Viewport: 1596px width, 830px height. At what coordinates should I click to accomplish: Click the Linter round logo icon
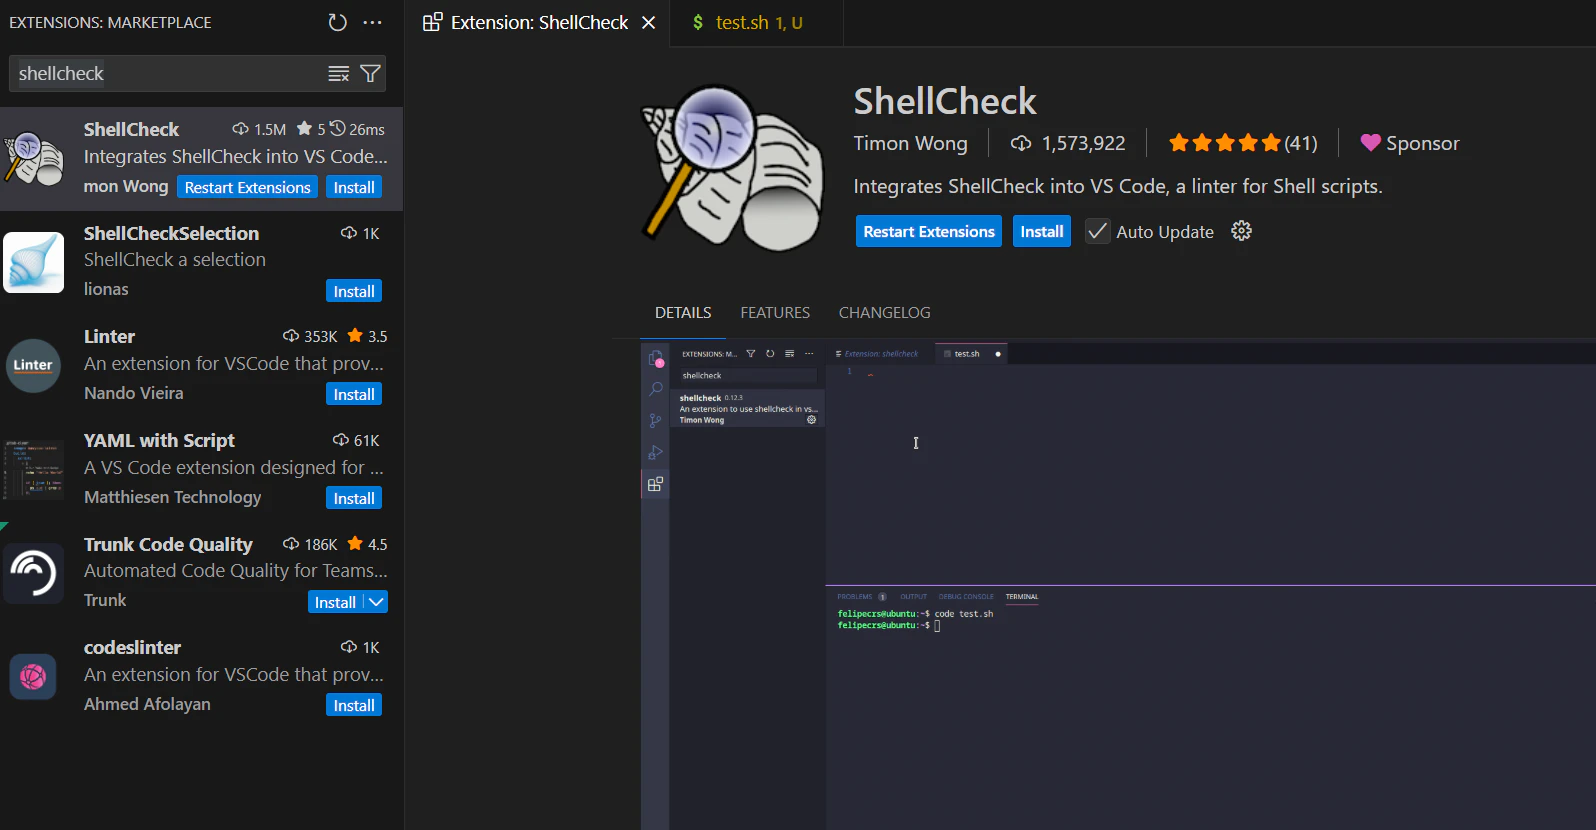[x=33, y=365]
